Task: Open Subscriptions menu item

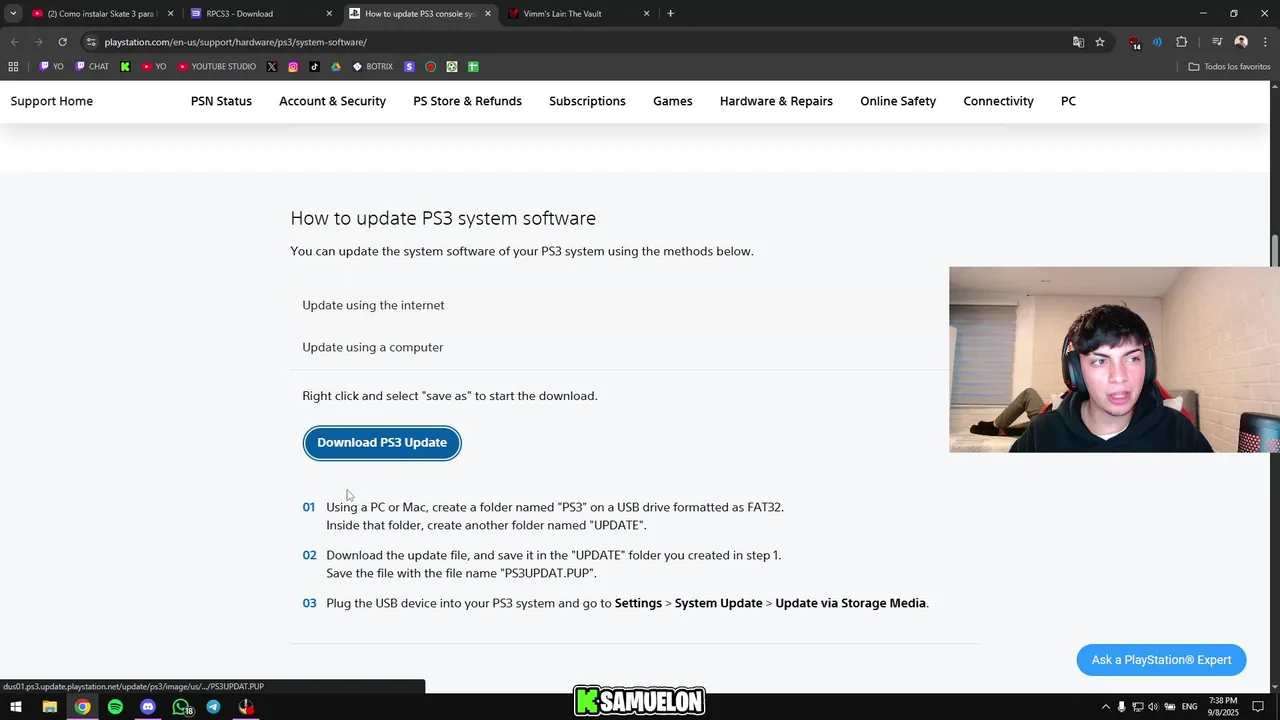Action: click(x=587, y=101)
